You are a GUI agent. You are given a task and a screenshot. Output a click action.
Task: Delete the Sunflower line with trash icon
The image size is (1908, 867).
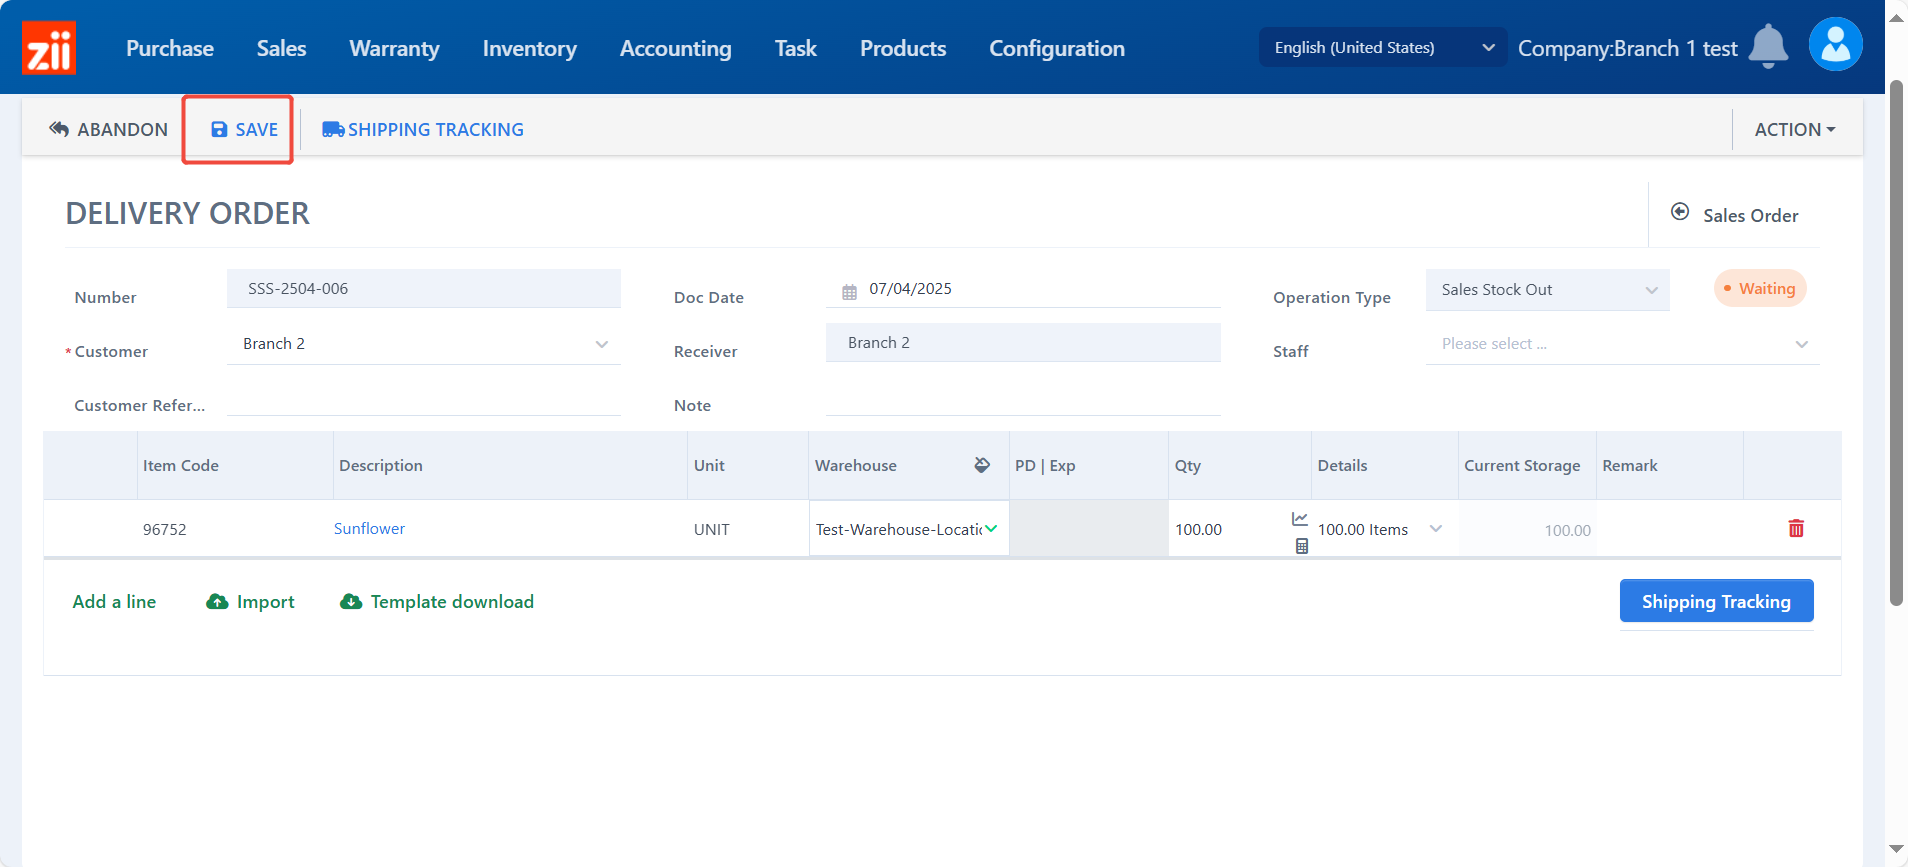tap(1796, 529)
